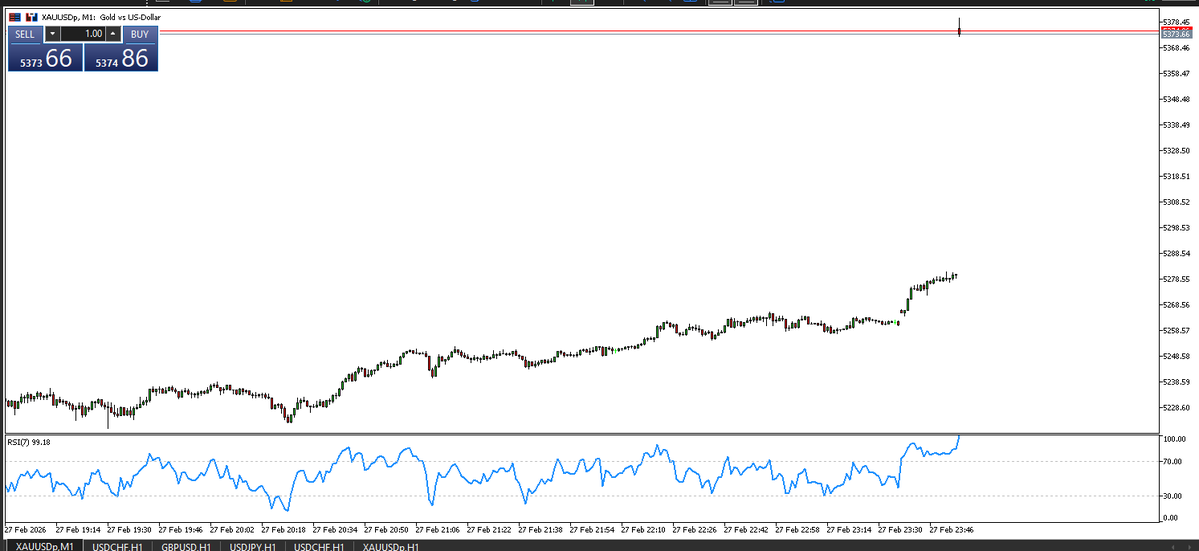Click the chart title XAUUSDp, M1: Gold vs US-Dollar
Viewport: 1199px width, 551px height.
pyautogui.click(x=101, y=16)
